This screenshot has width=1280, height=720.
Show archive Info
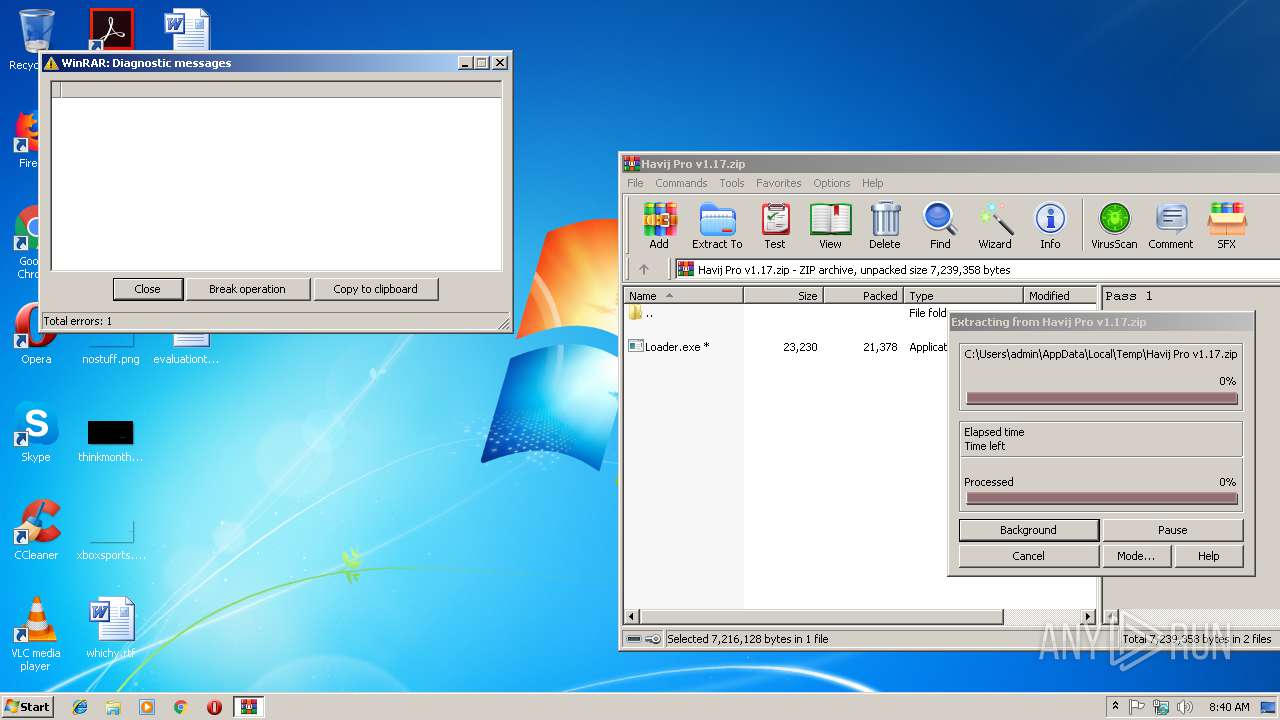[x=1050, y=226]
